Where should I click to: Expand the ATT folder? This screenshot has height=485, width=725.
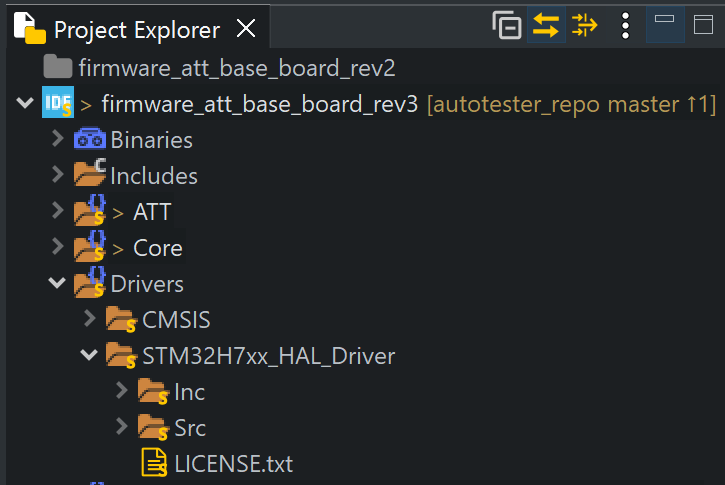pos(58,212)
